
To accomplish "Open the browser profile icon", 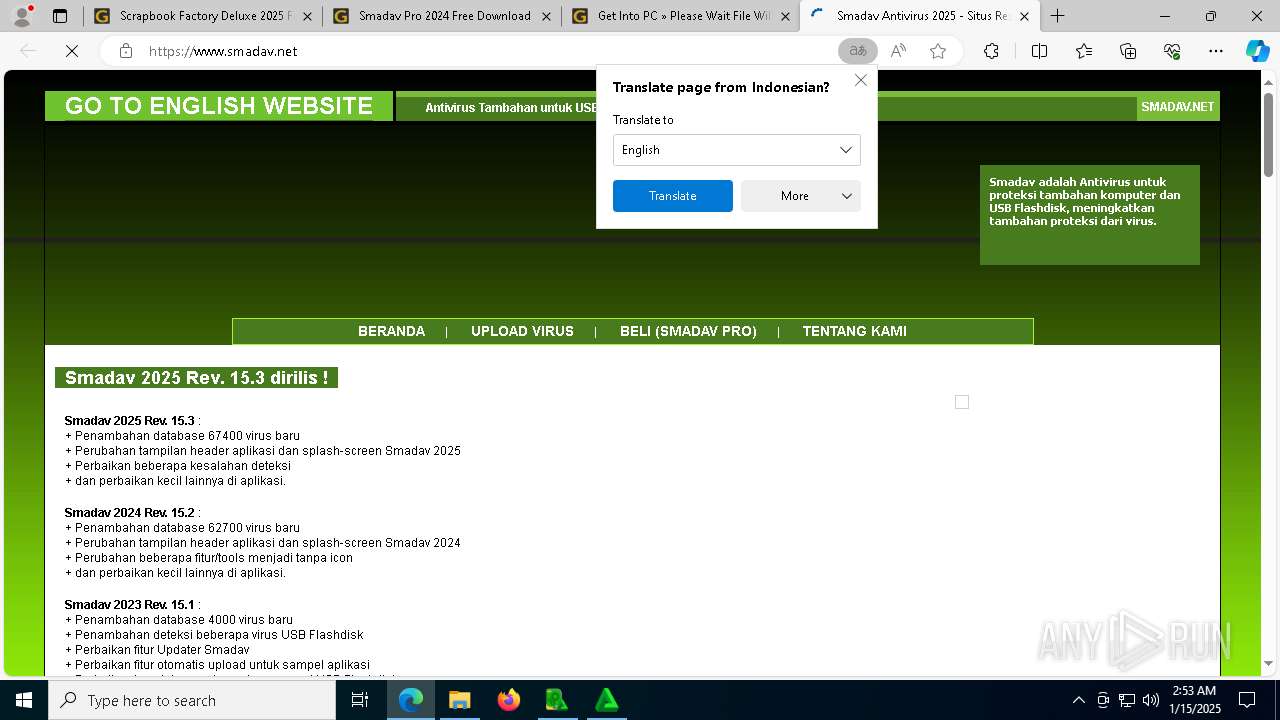I will (x=21, y=16).
